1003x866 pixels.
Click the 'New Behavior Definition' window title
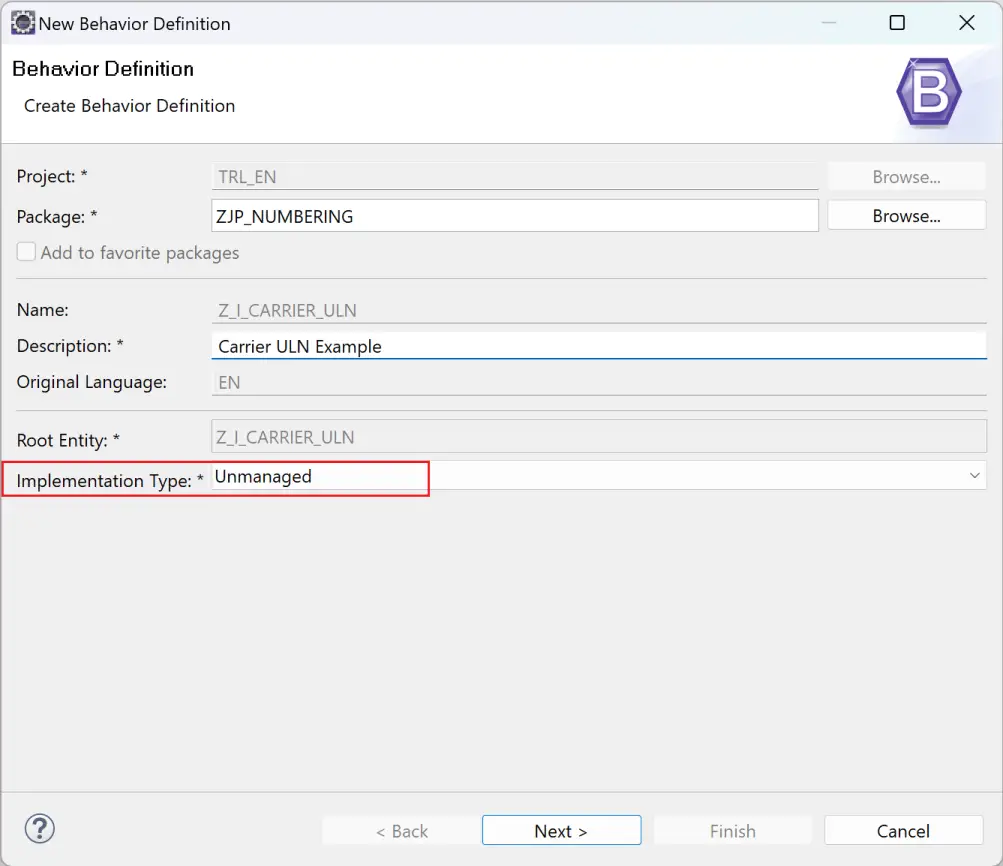[x=134, y=24]
